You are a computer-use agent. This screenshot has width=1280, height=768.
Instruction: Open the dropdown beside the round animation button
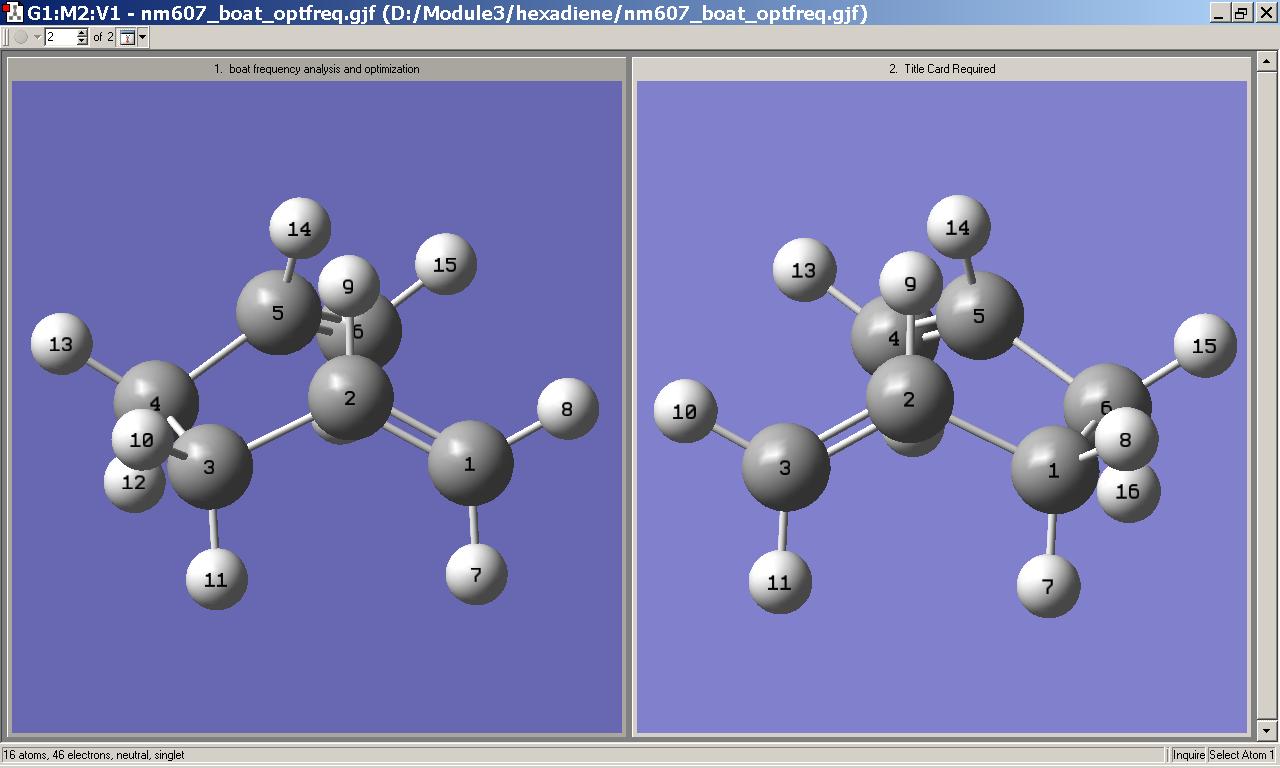37,37
